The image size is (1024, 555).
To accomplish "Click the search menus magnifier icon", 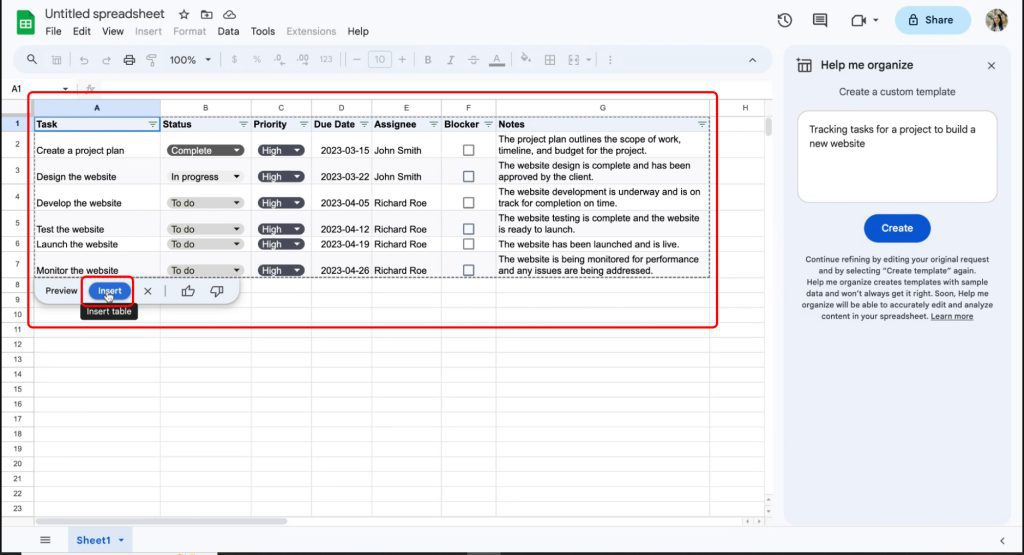I will [32, 60].
